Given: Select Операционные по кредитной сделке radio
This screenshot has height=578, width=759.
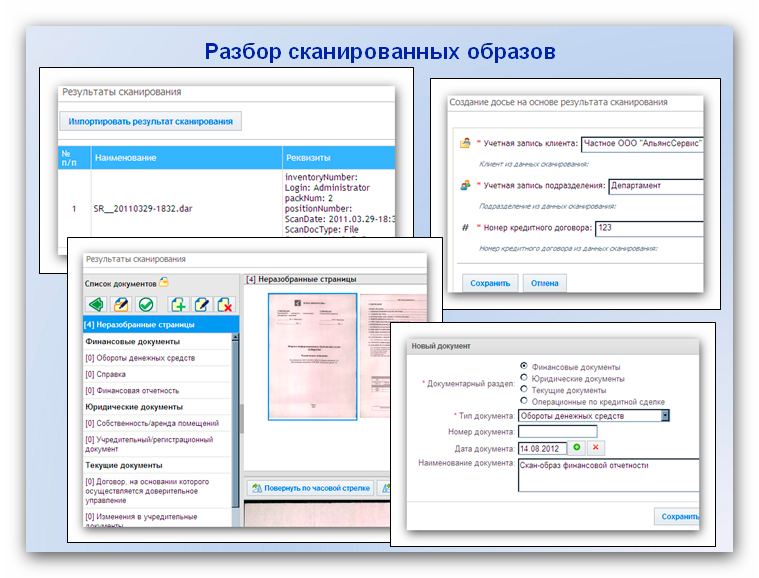Looking at the screenshot, I should point(524,400).
